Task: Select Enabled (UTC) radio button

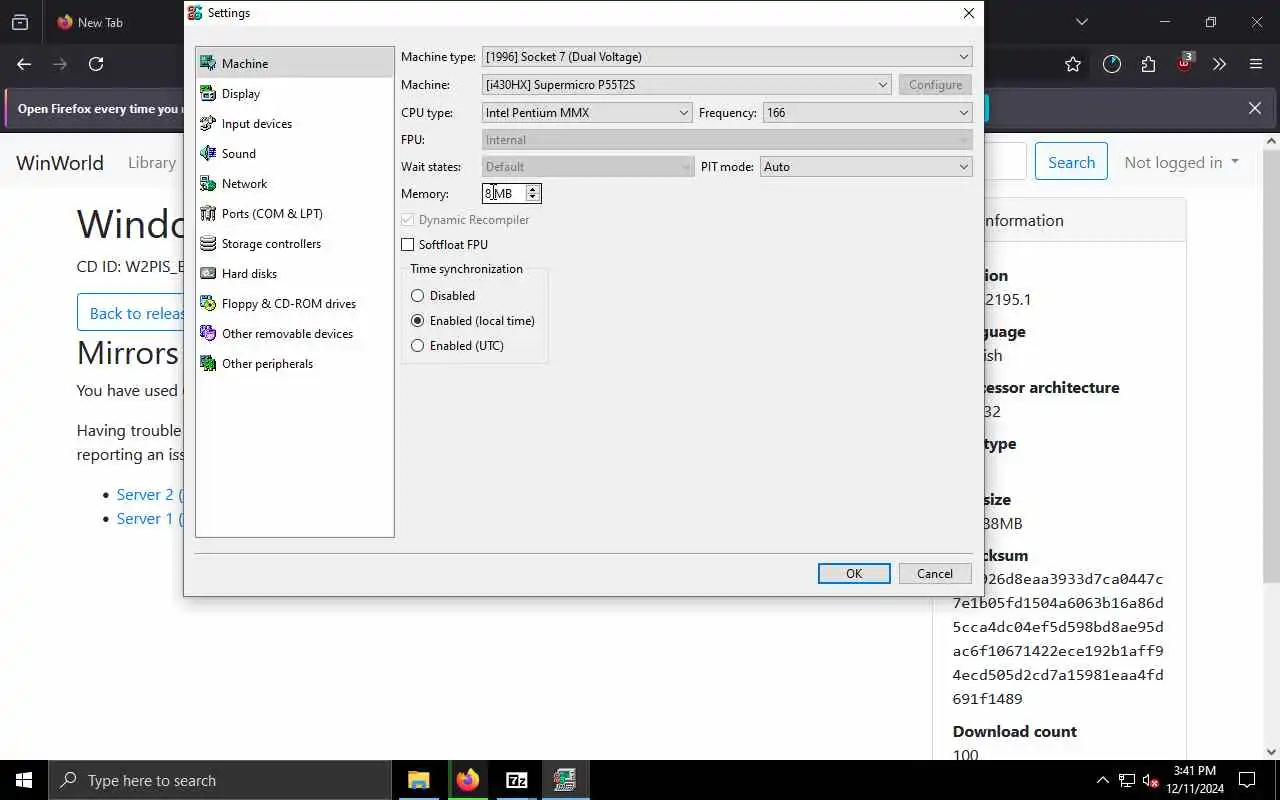Action: coord(417,345)
